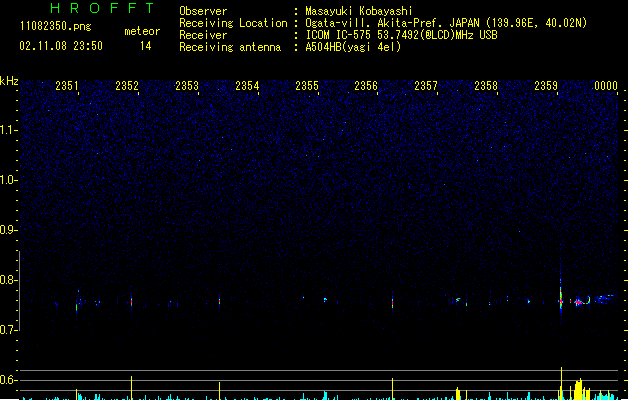Click the 2357 time marker

(426, 86)
